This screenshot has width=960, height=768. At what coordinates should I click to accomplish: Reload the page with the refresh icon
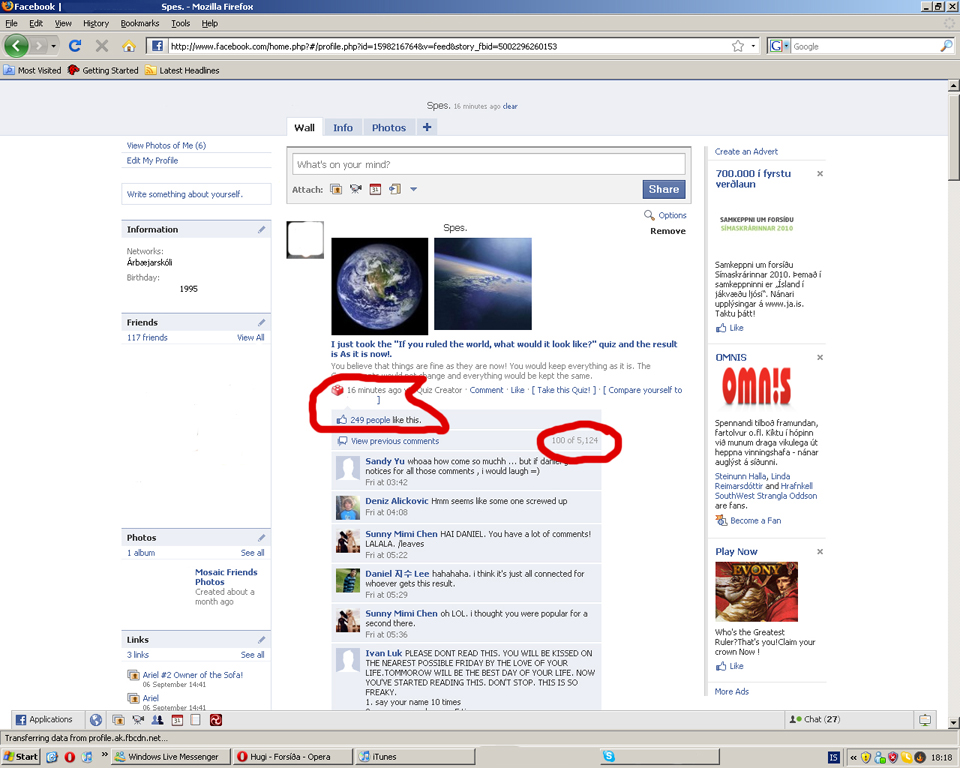click(x=75, y=46)
